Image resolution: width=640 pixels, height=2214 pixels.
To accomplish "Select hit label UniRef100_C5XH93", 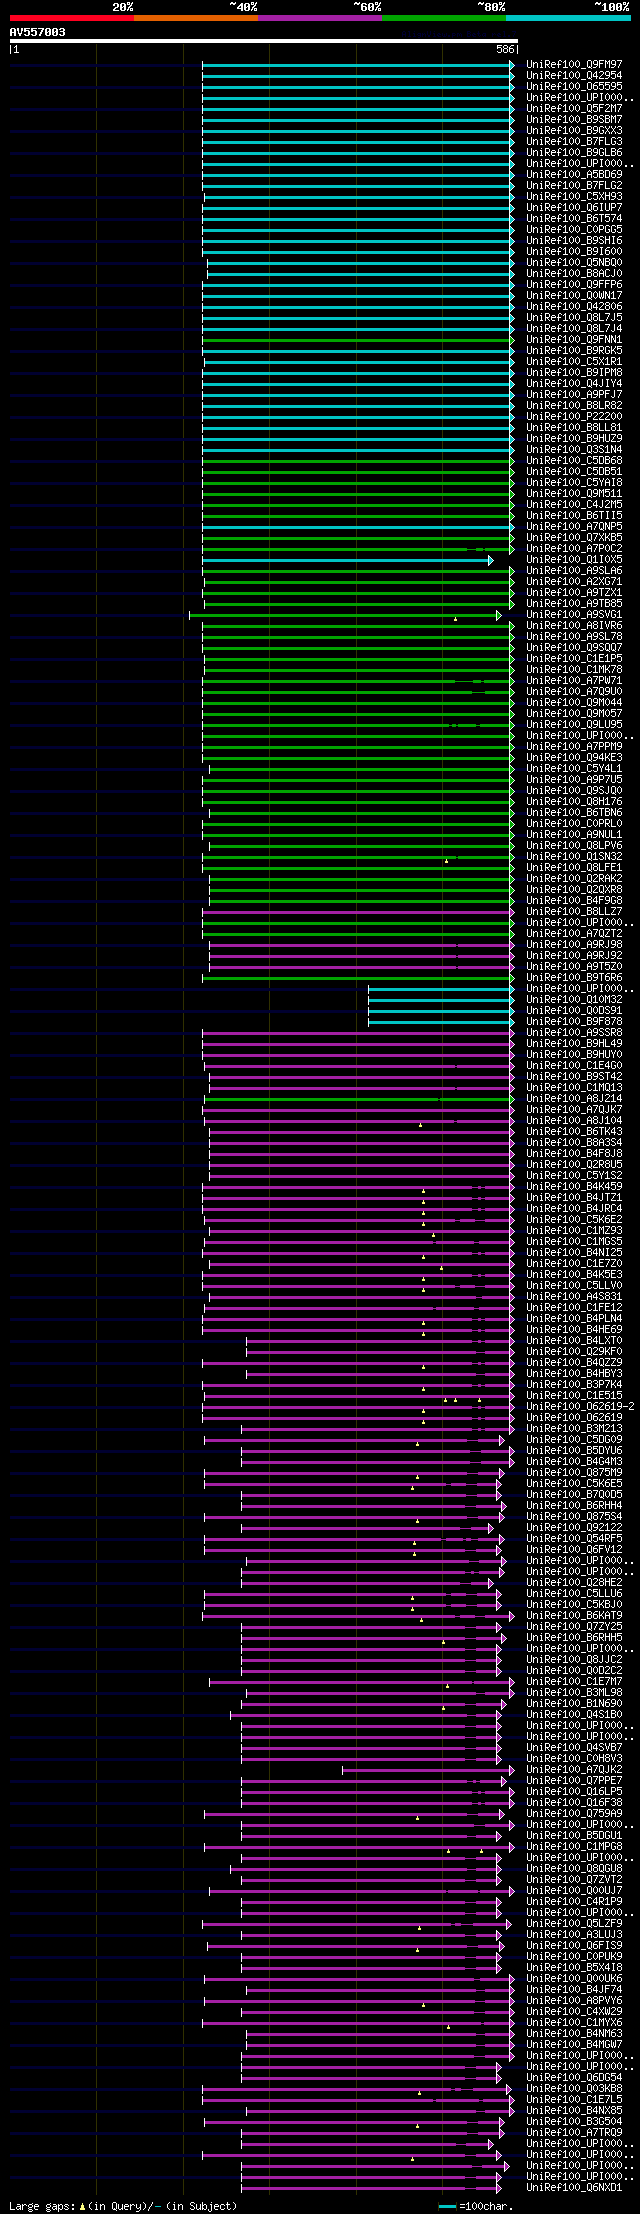I will 574,196.
